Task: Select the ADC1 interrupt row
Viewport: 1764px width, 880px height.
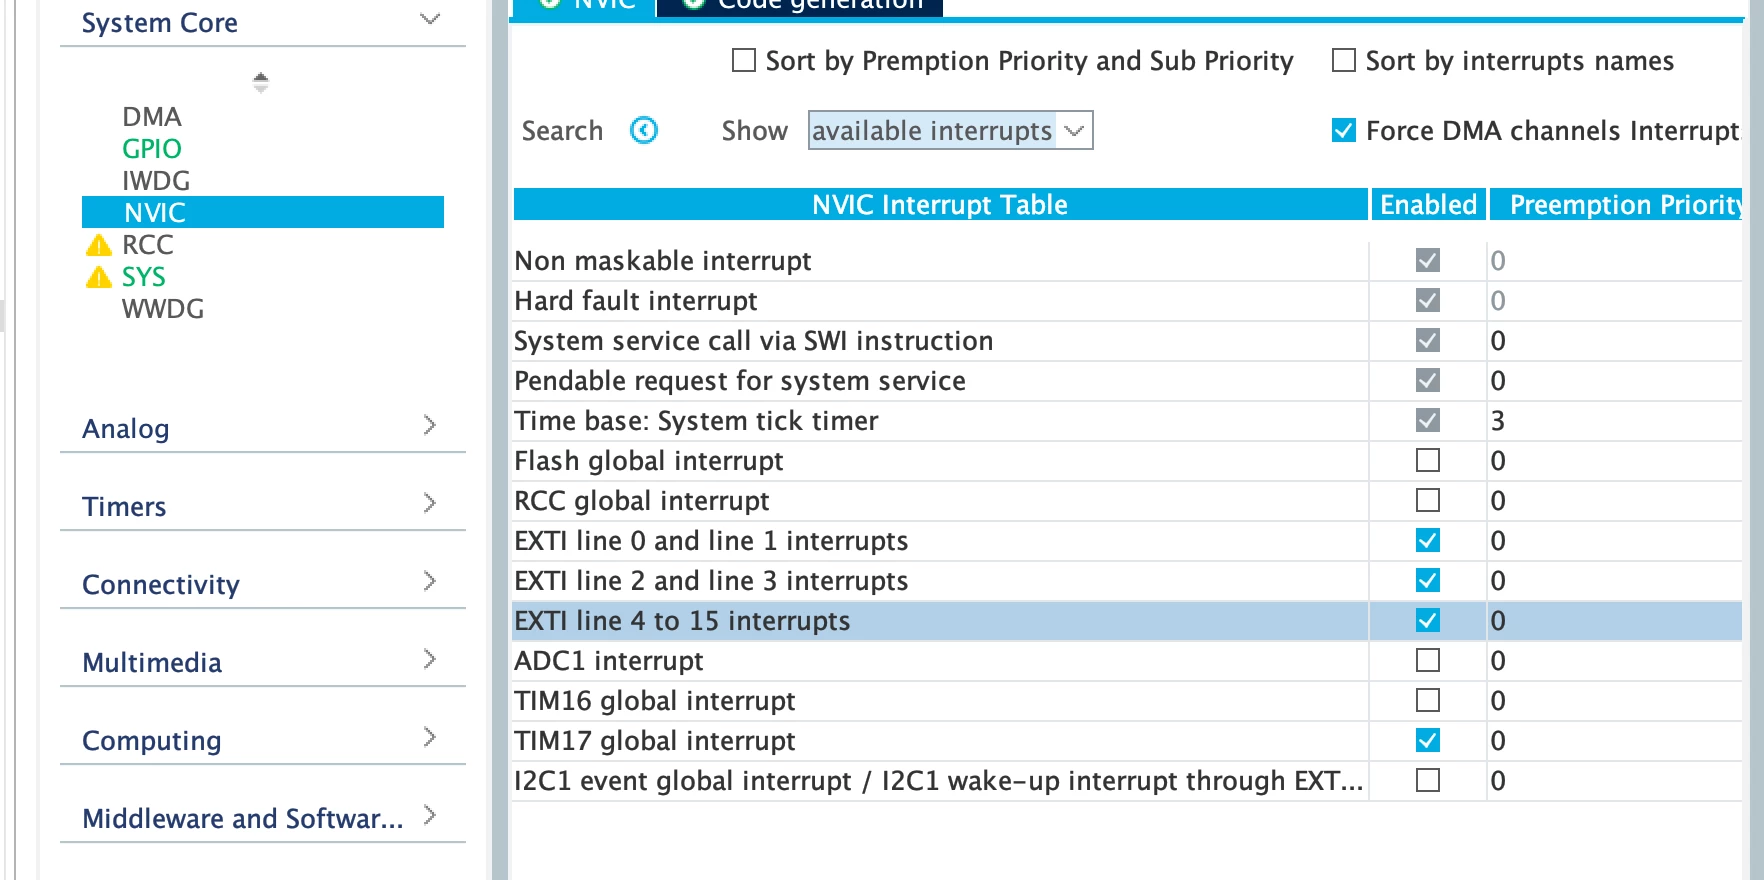Action: click(1127, 661)
